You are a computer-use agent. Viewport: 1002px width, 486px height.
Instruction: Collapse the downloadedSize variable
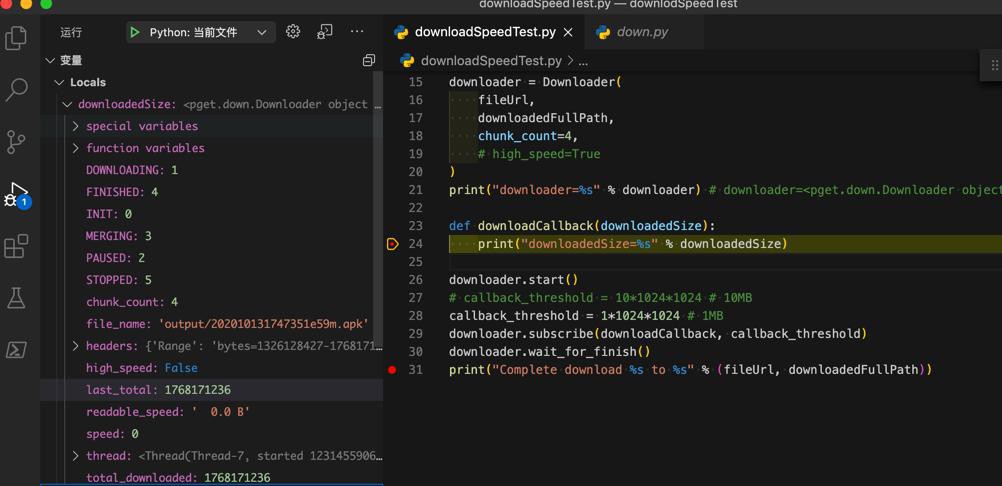[68, 104]
